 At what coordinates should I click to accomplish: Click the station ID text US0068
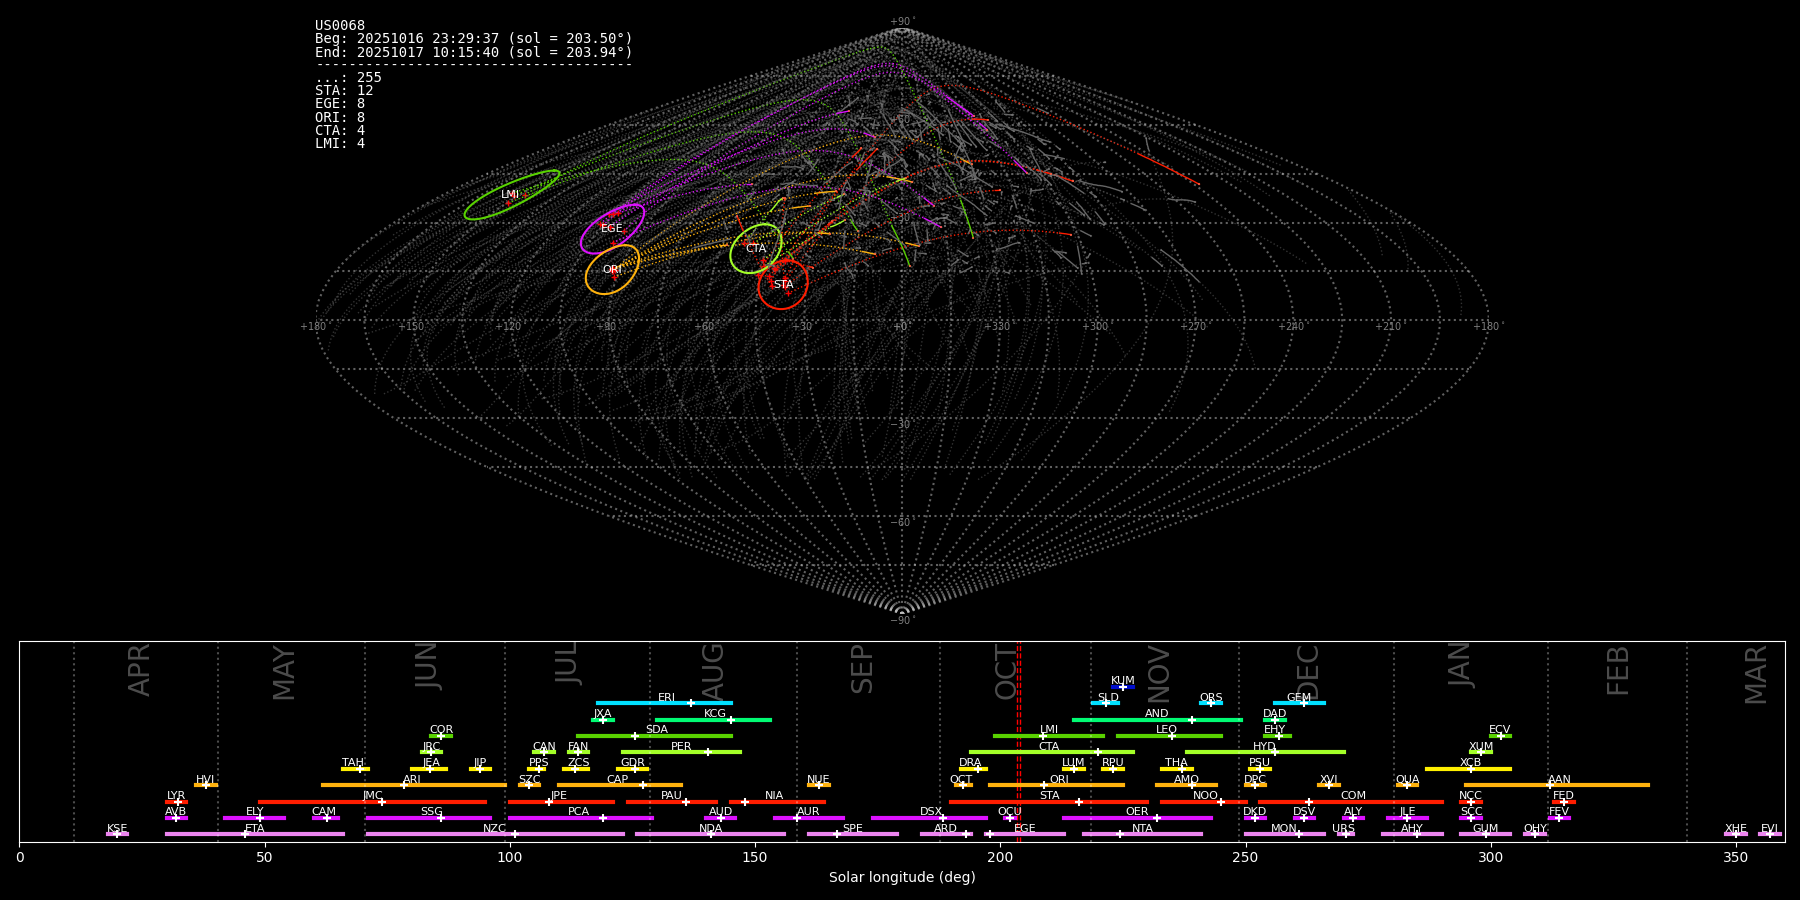340,26
